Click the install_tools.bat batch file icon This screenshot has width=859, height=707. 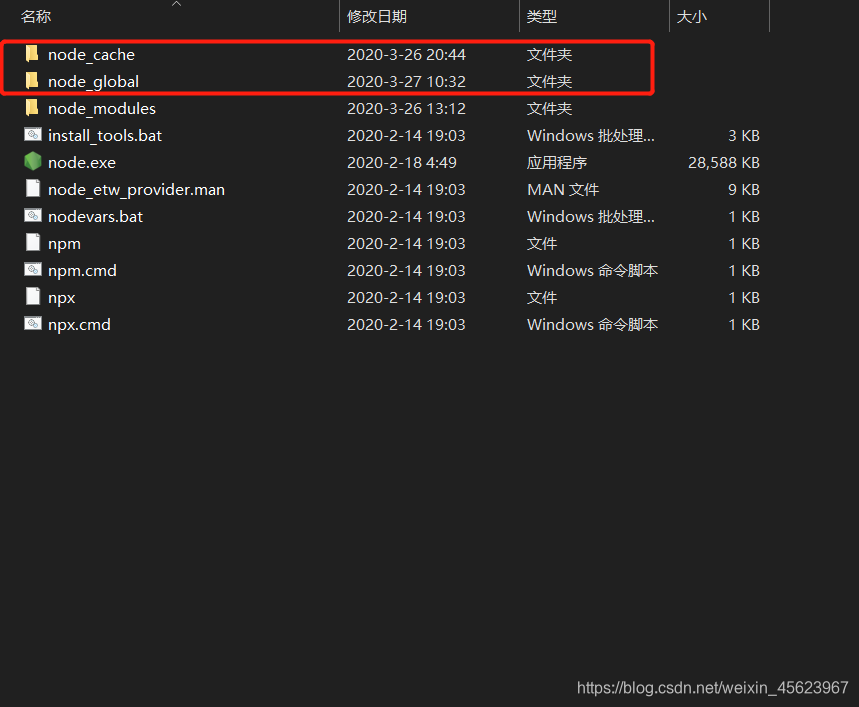pyautogui.click(x=33, y=134)
